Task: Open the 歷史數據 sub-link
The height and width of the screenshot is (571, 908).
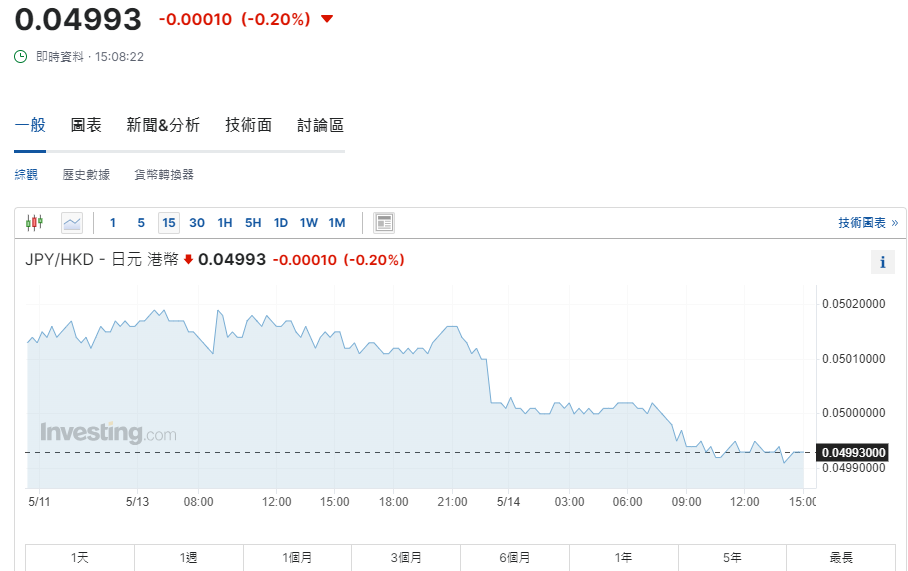Action: [x=86, y=175]
